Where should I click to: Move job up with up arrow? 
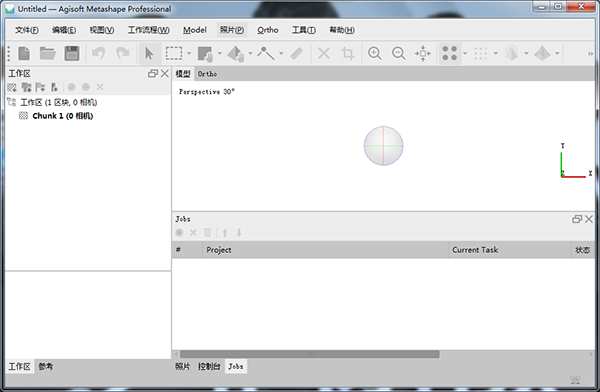[x=225, y=232]
